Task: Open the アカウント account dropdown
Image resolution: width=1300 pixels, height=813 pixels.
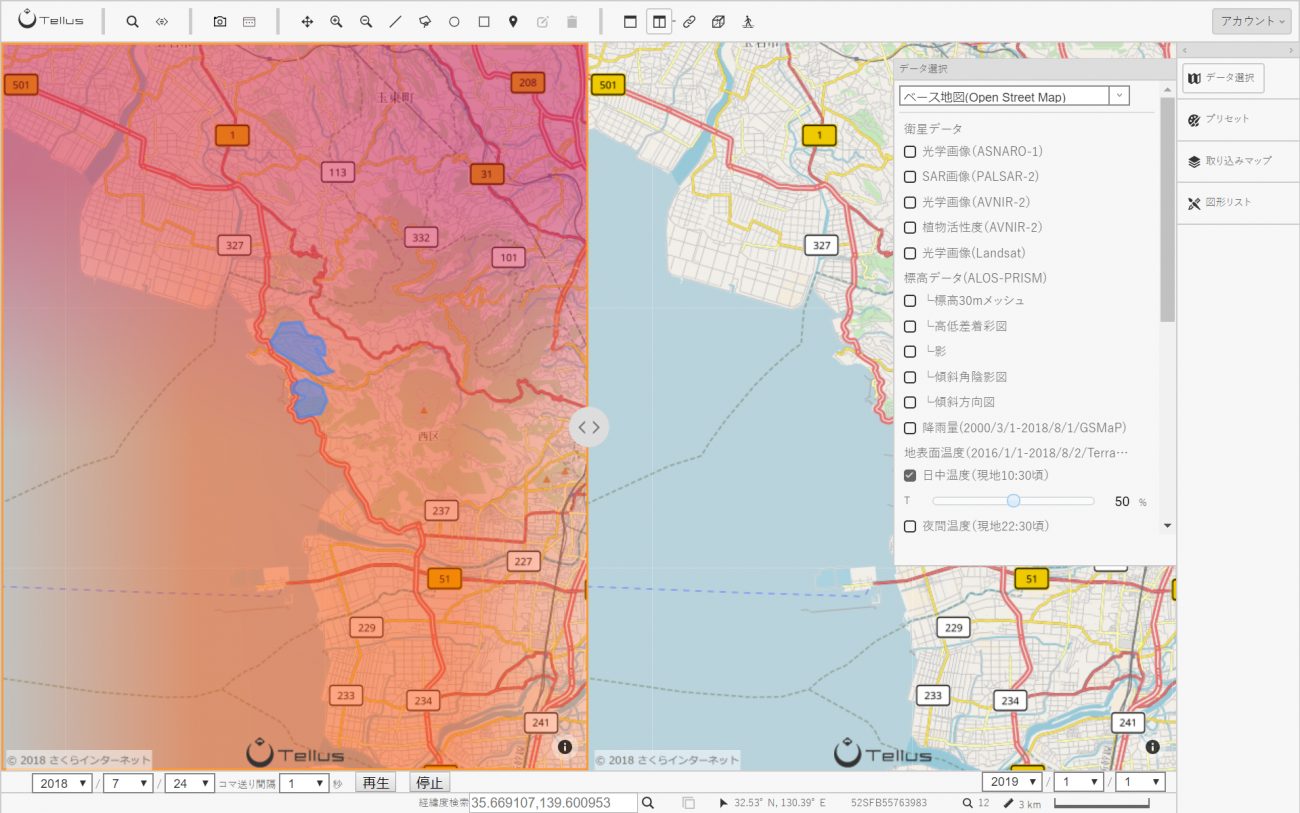Action: coord(1252,21)
